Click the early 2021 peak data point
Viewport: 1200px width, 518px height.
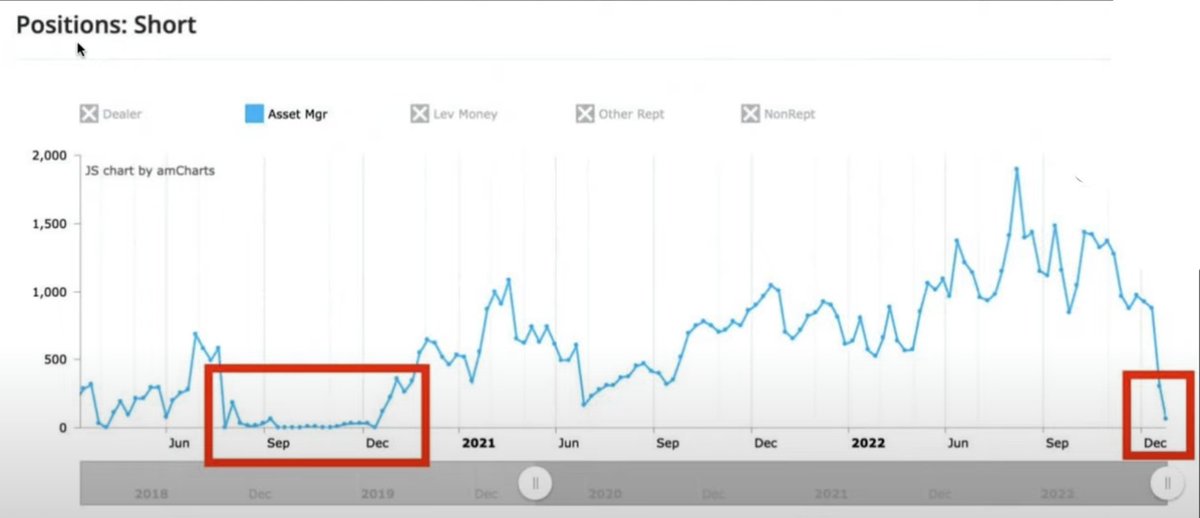(508, 279)
